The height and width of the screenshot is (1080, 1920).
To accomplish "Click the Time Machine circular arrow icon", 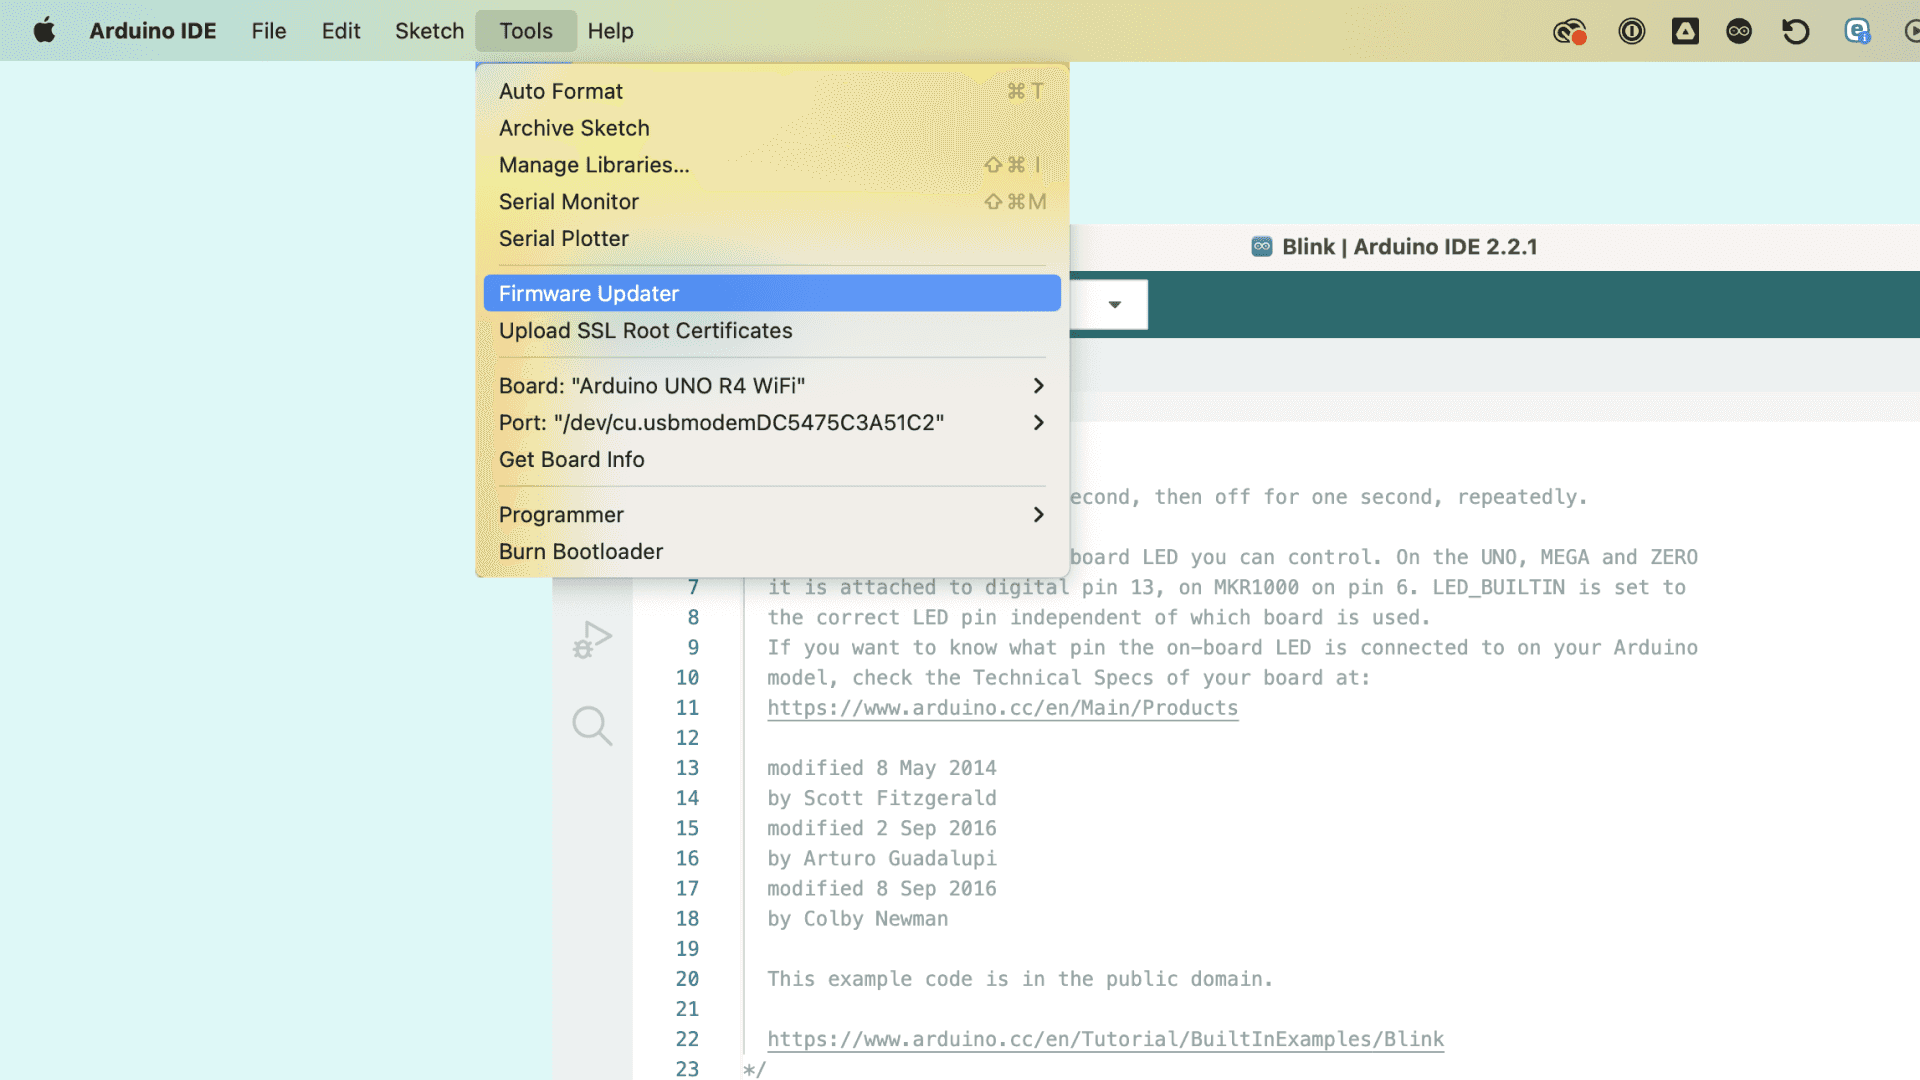I will 1795,31.
